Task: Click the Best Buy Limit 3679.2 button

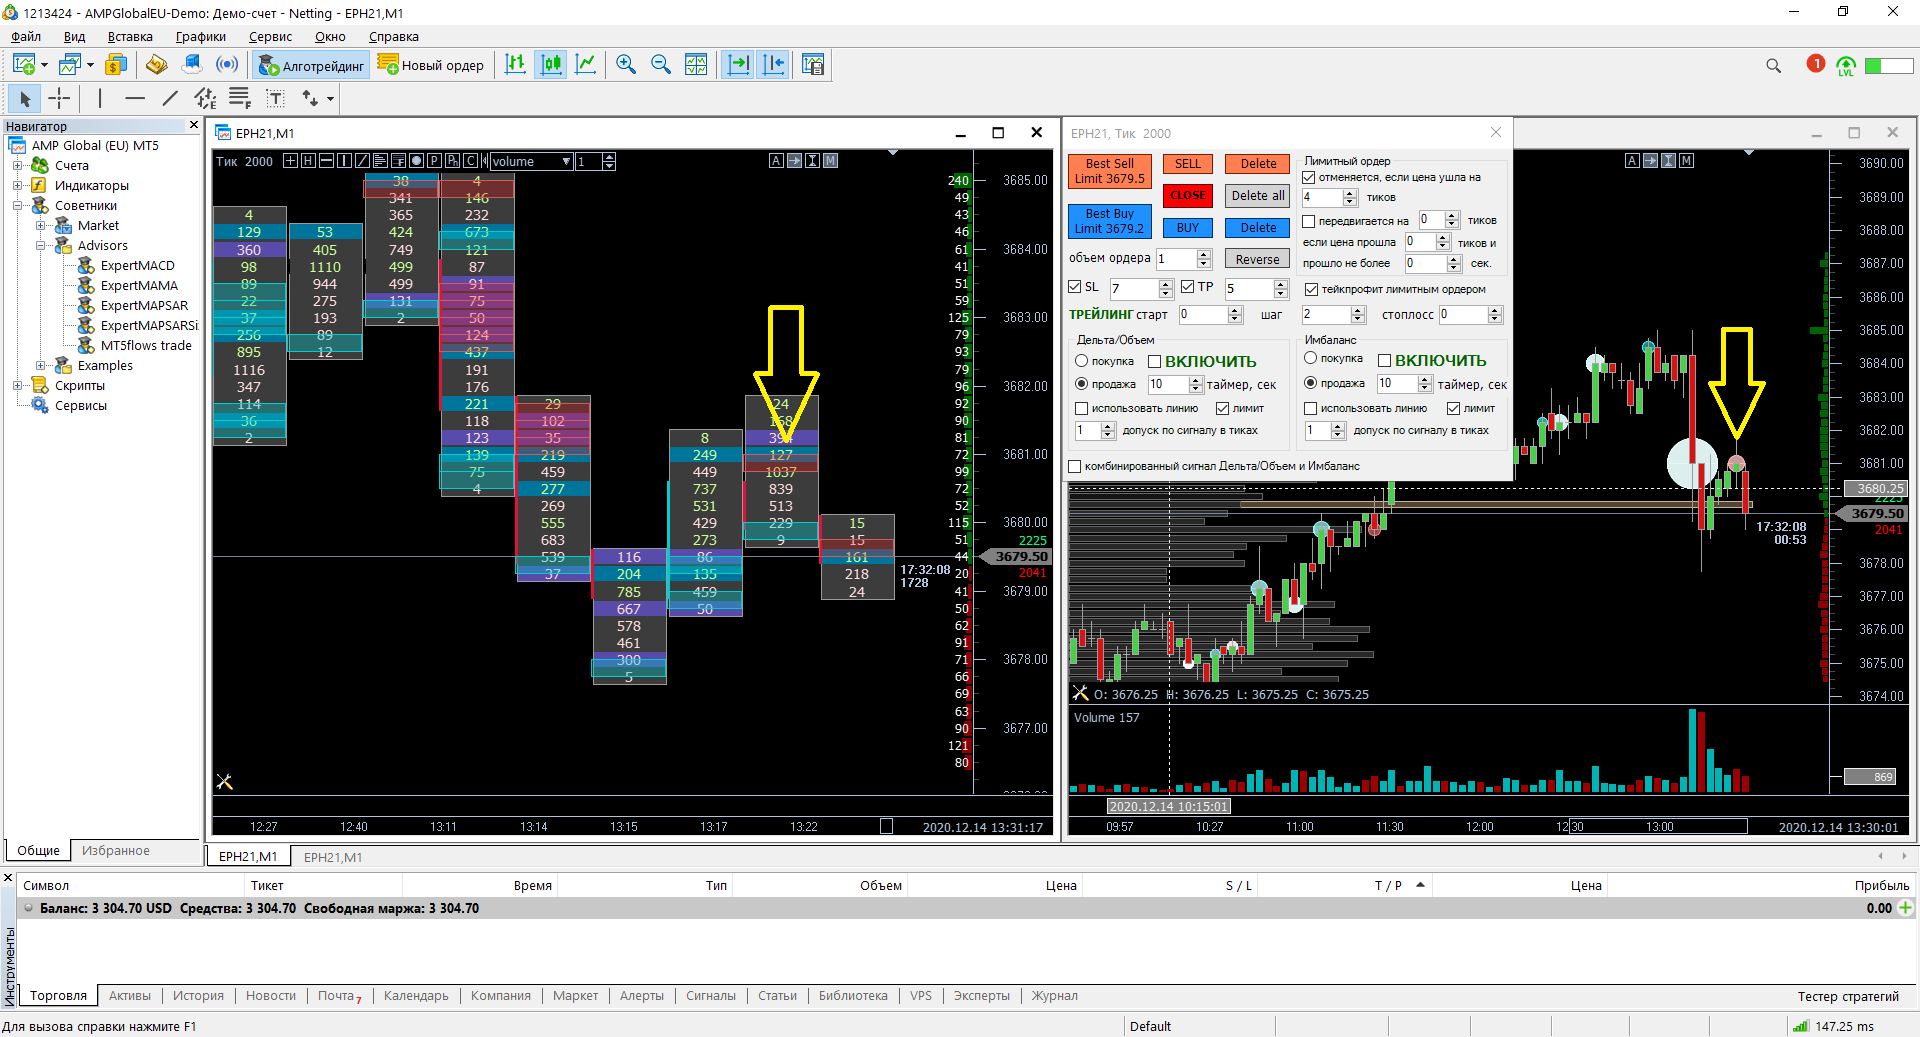Action: (x=1110, y=221)
